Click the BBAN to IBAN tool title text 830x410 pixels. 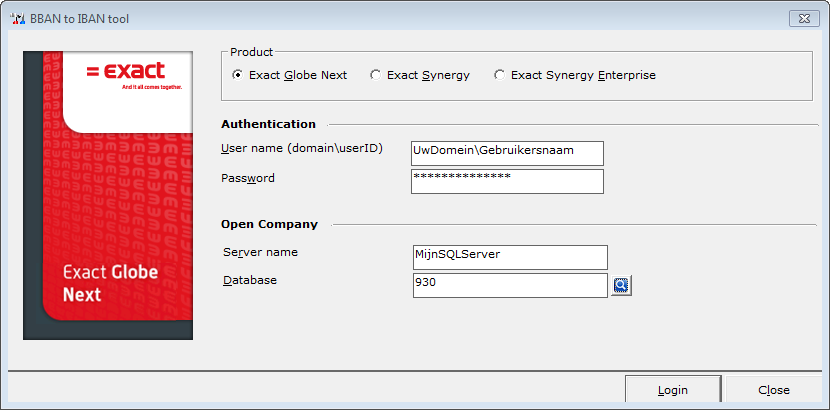click(79, 20)
